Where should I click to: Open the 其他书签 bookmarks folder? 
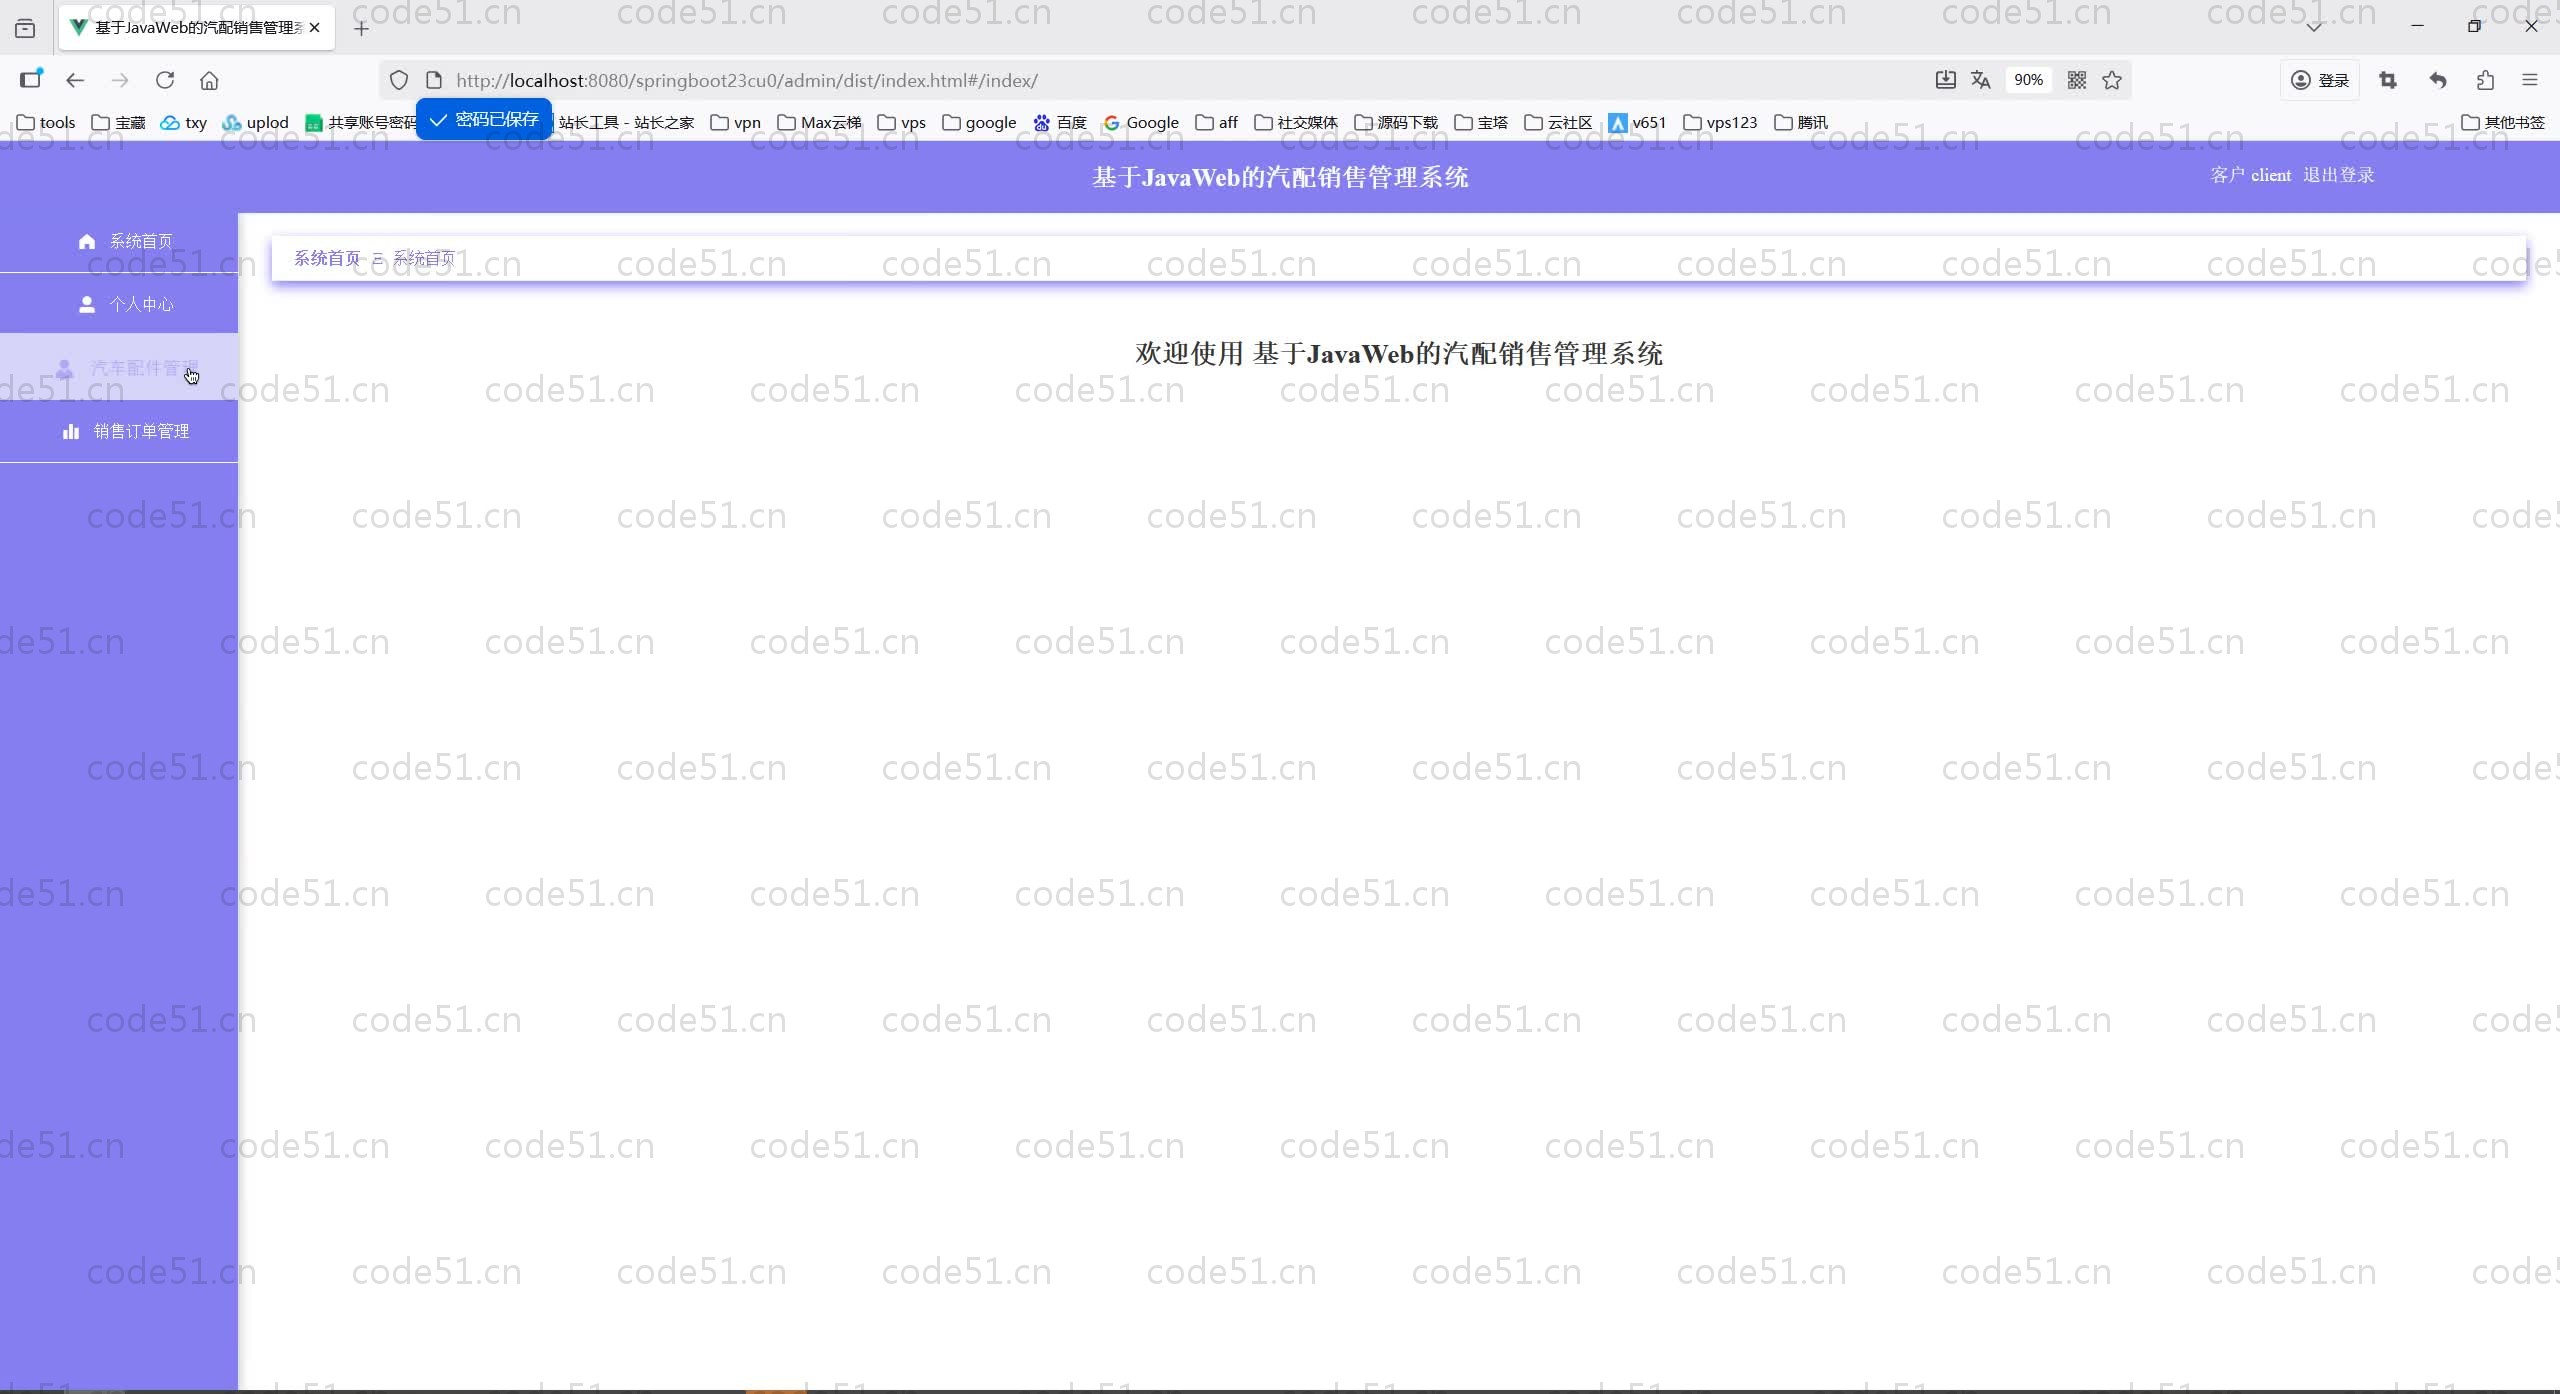point(2502,122)
